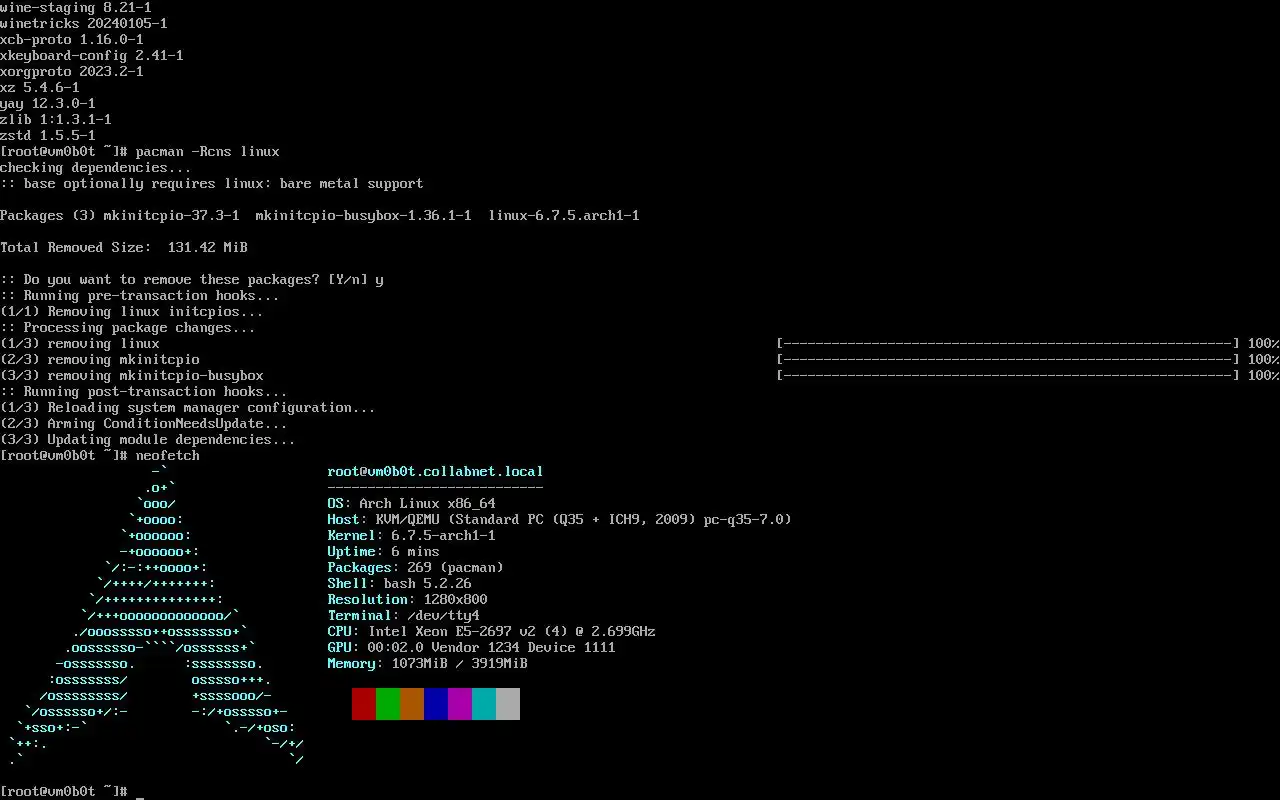Click the 'Uptime: 6 mins' line
Image resolution: width=1280 pixels, height=800 pixels.
[x=384, y=552]
